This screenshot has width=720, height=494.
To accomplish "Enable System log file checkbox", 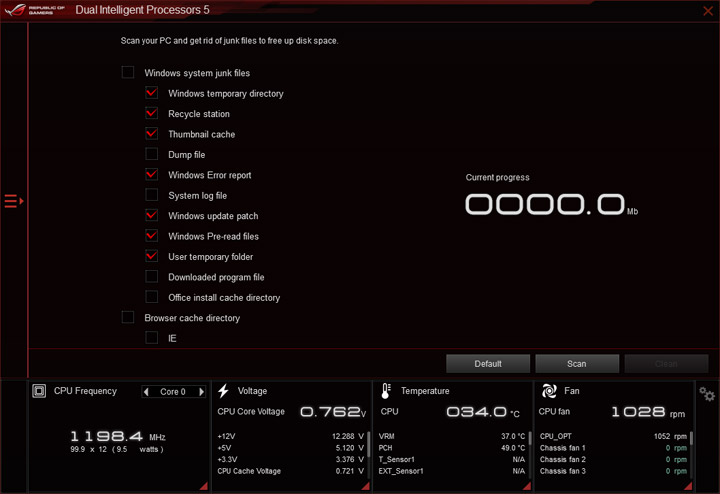I will (152, 195).
